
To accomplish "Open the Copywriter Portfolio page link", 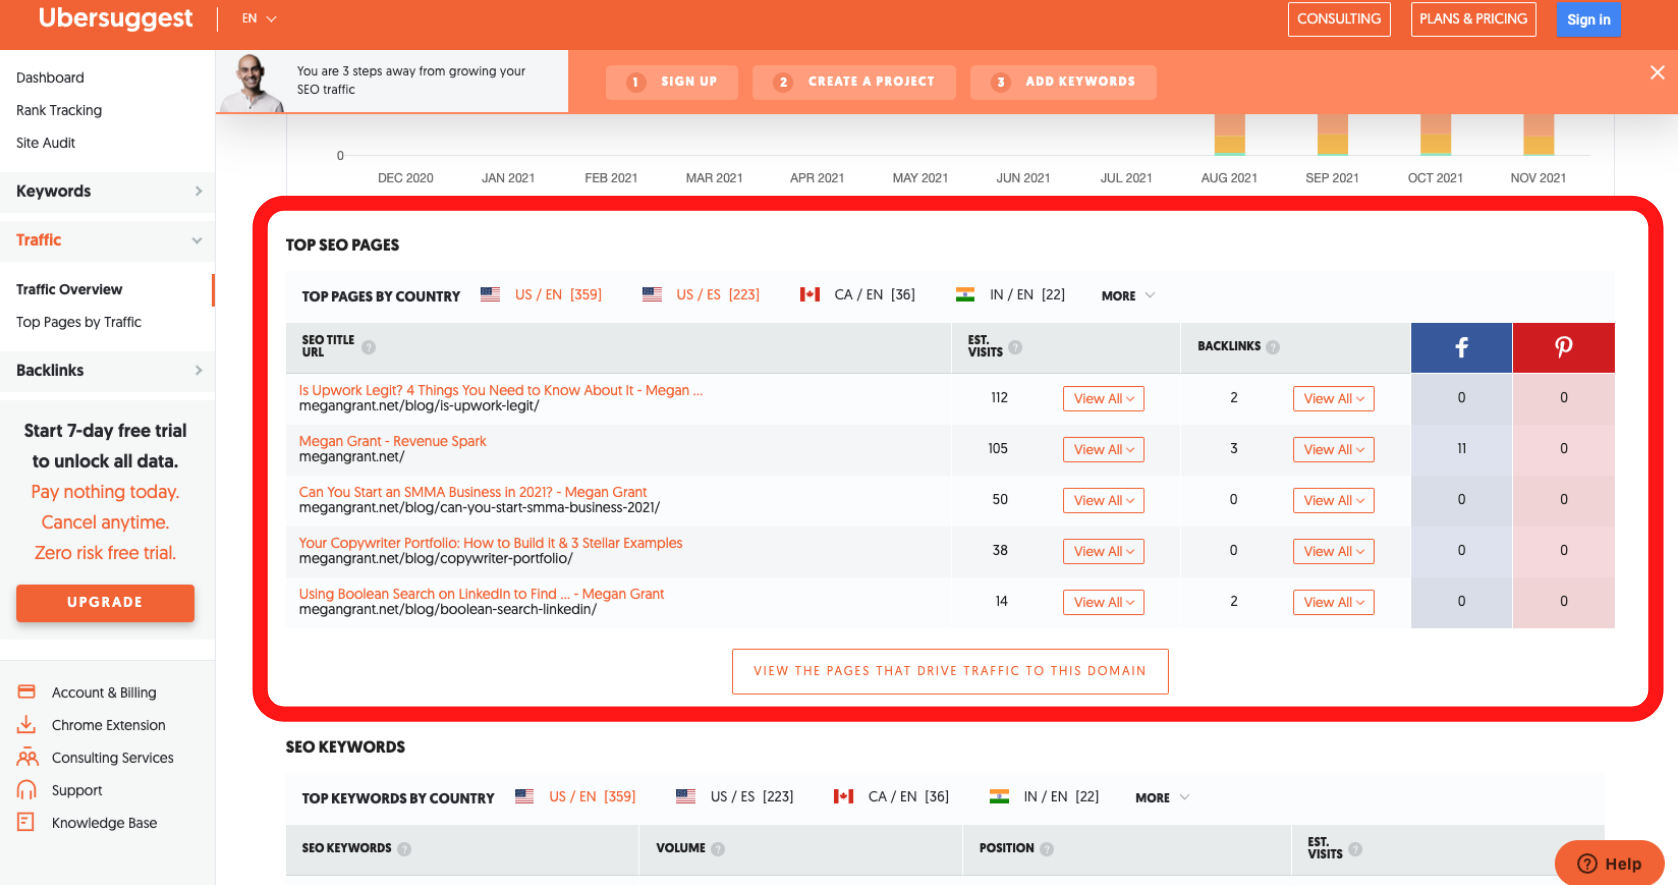I will click(x=490, y=543).
